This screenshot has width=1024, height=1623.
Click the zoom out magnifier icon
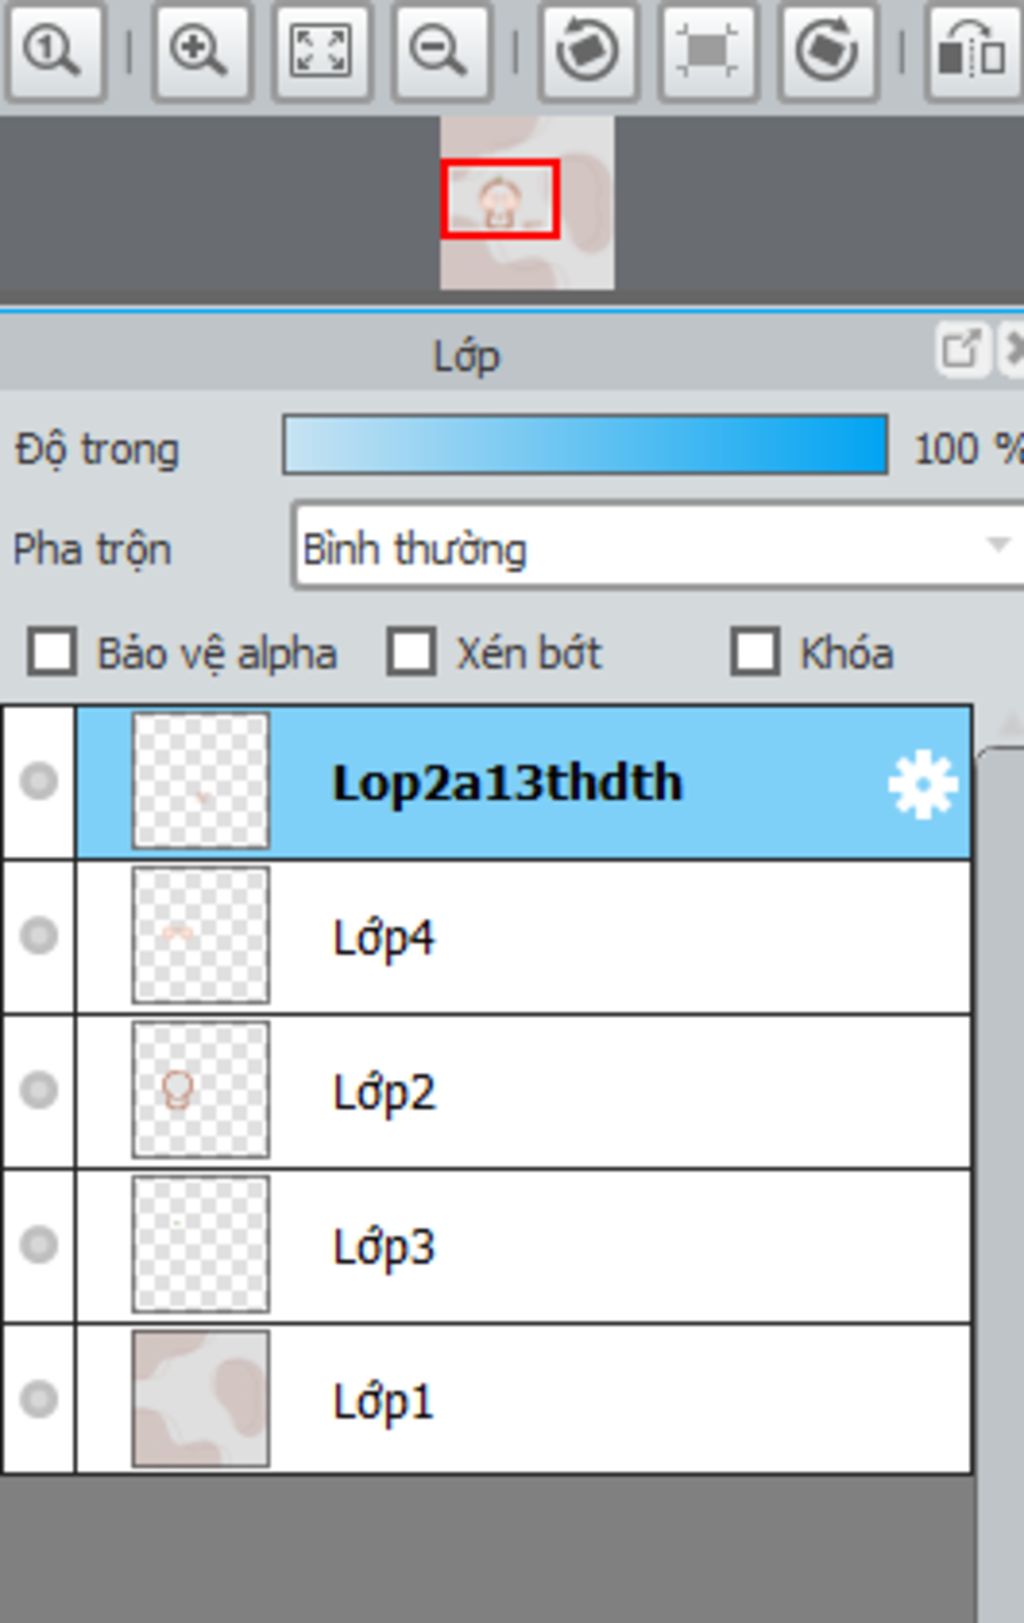click(440, 50)
